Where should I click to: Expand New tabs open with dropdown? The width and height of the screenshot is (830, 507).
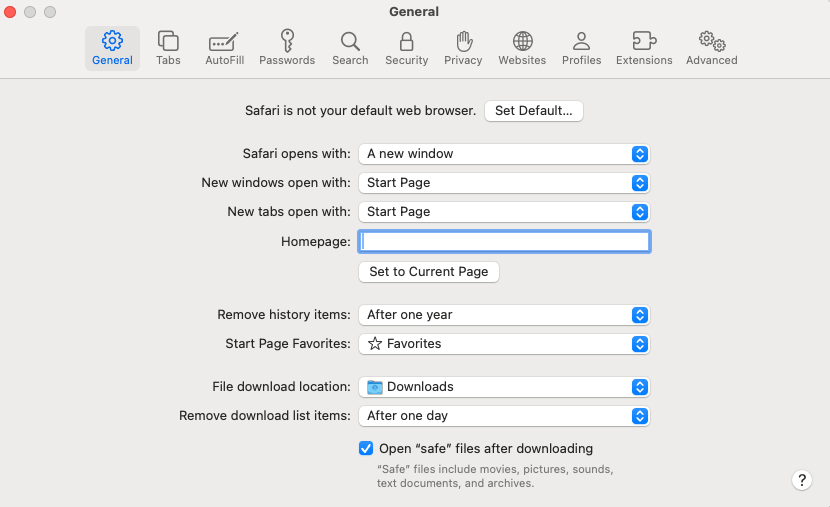point(504,212)
